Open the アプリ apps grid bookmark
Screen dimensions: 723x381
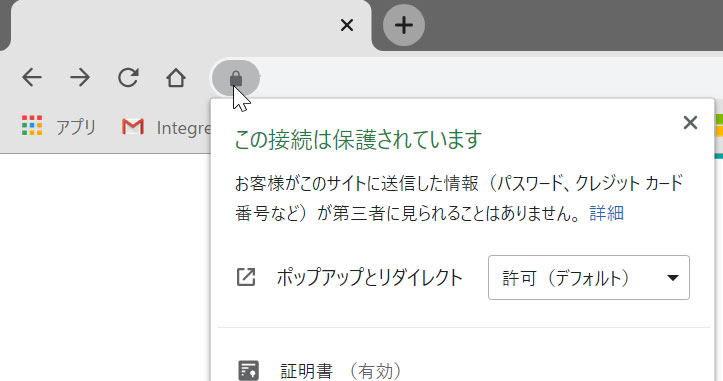59,126
